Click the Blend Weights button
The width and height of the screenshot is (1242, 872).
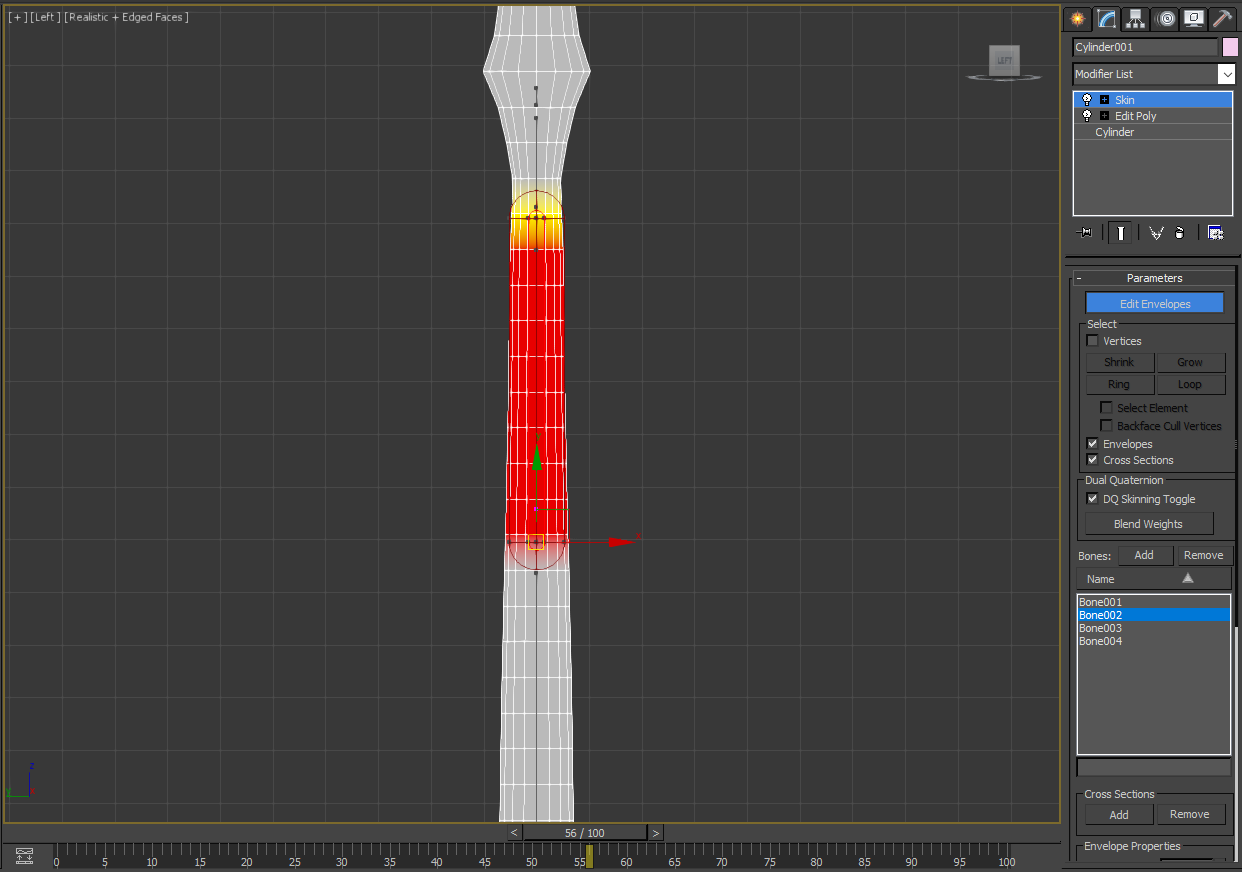click(1148, 524)
